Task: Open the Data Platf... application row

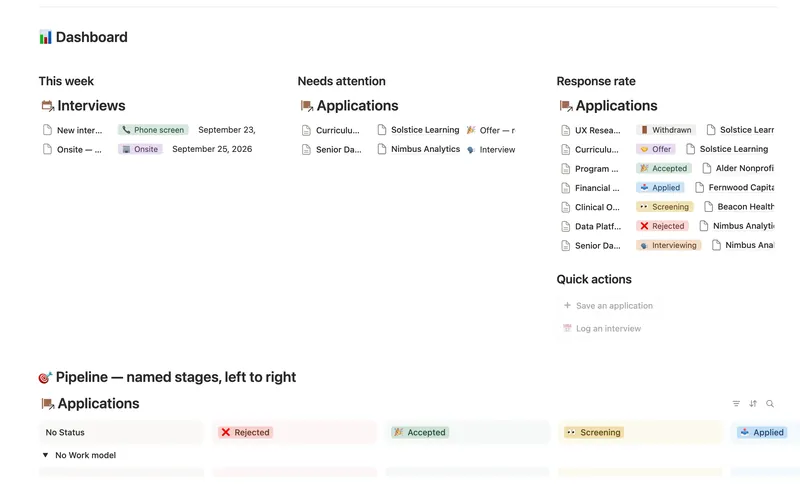Action: (x=598, y=226)
